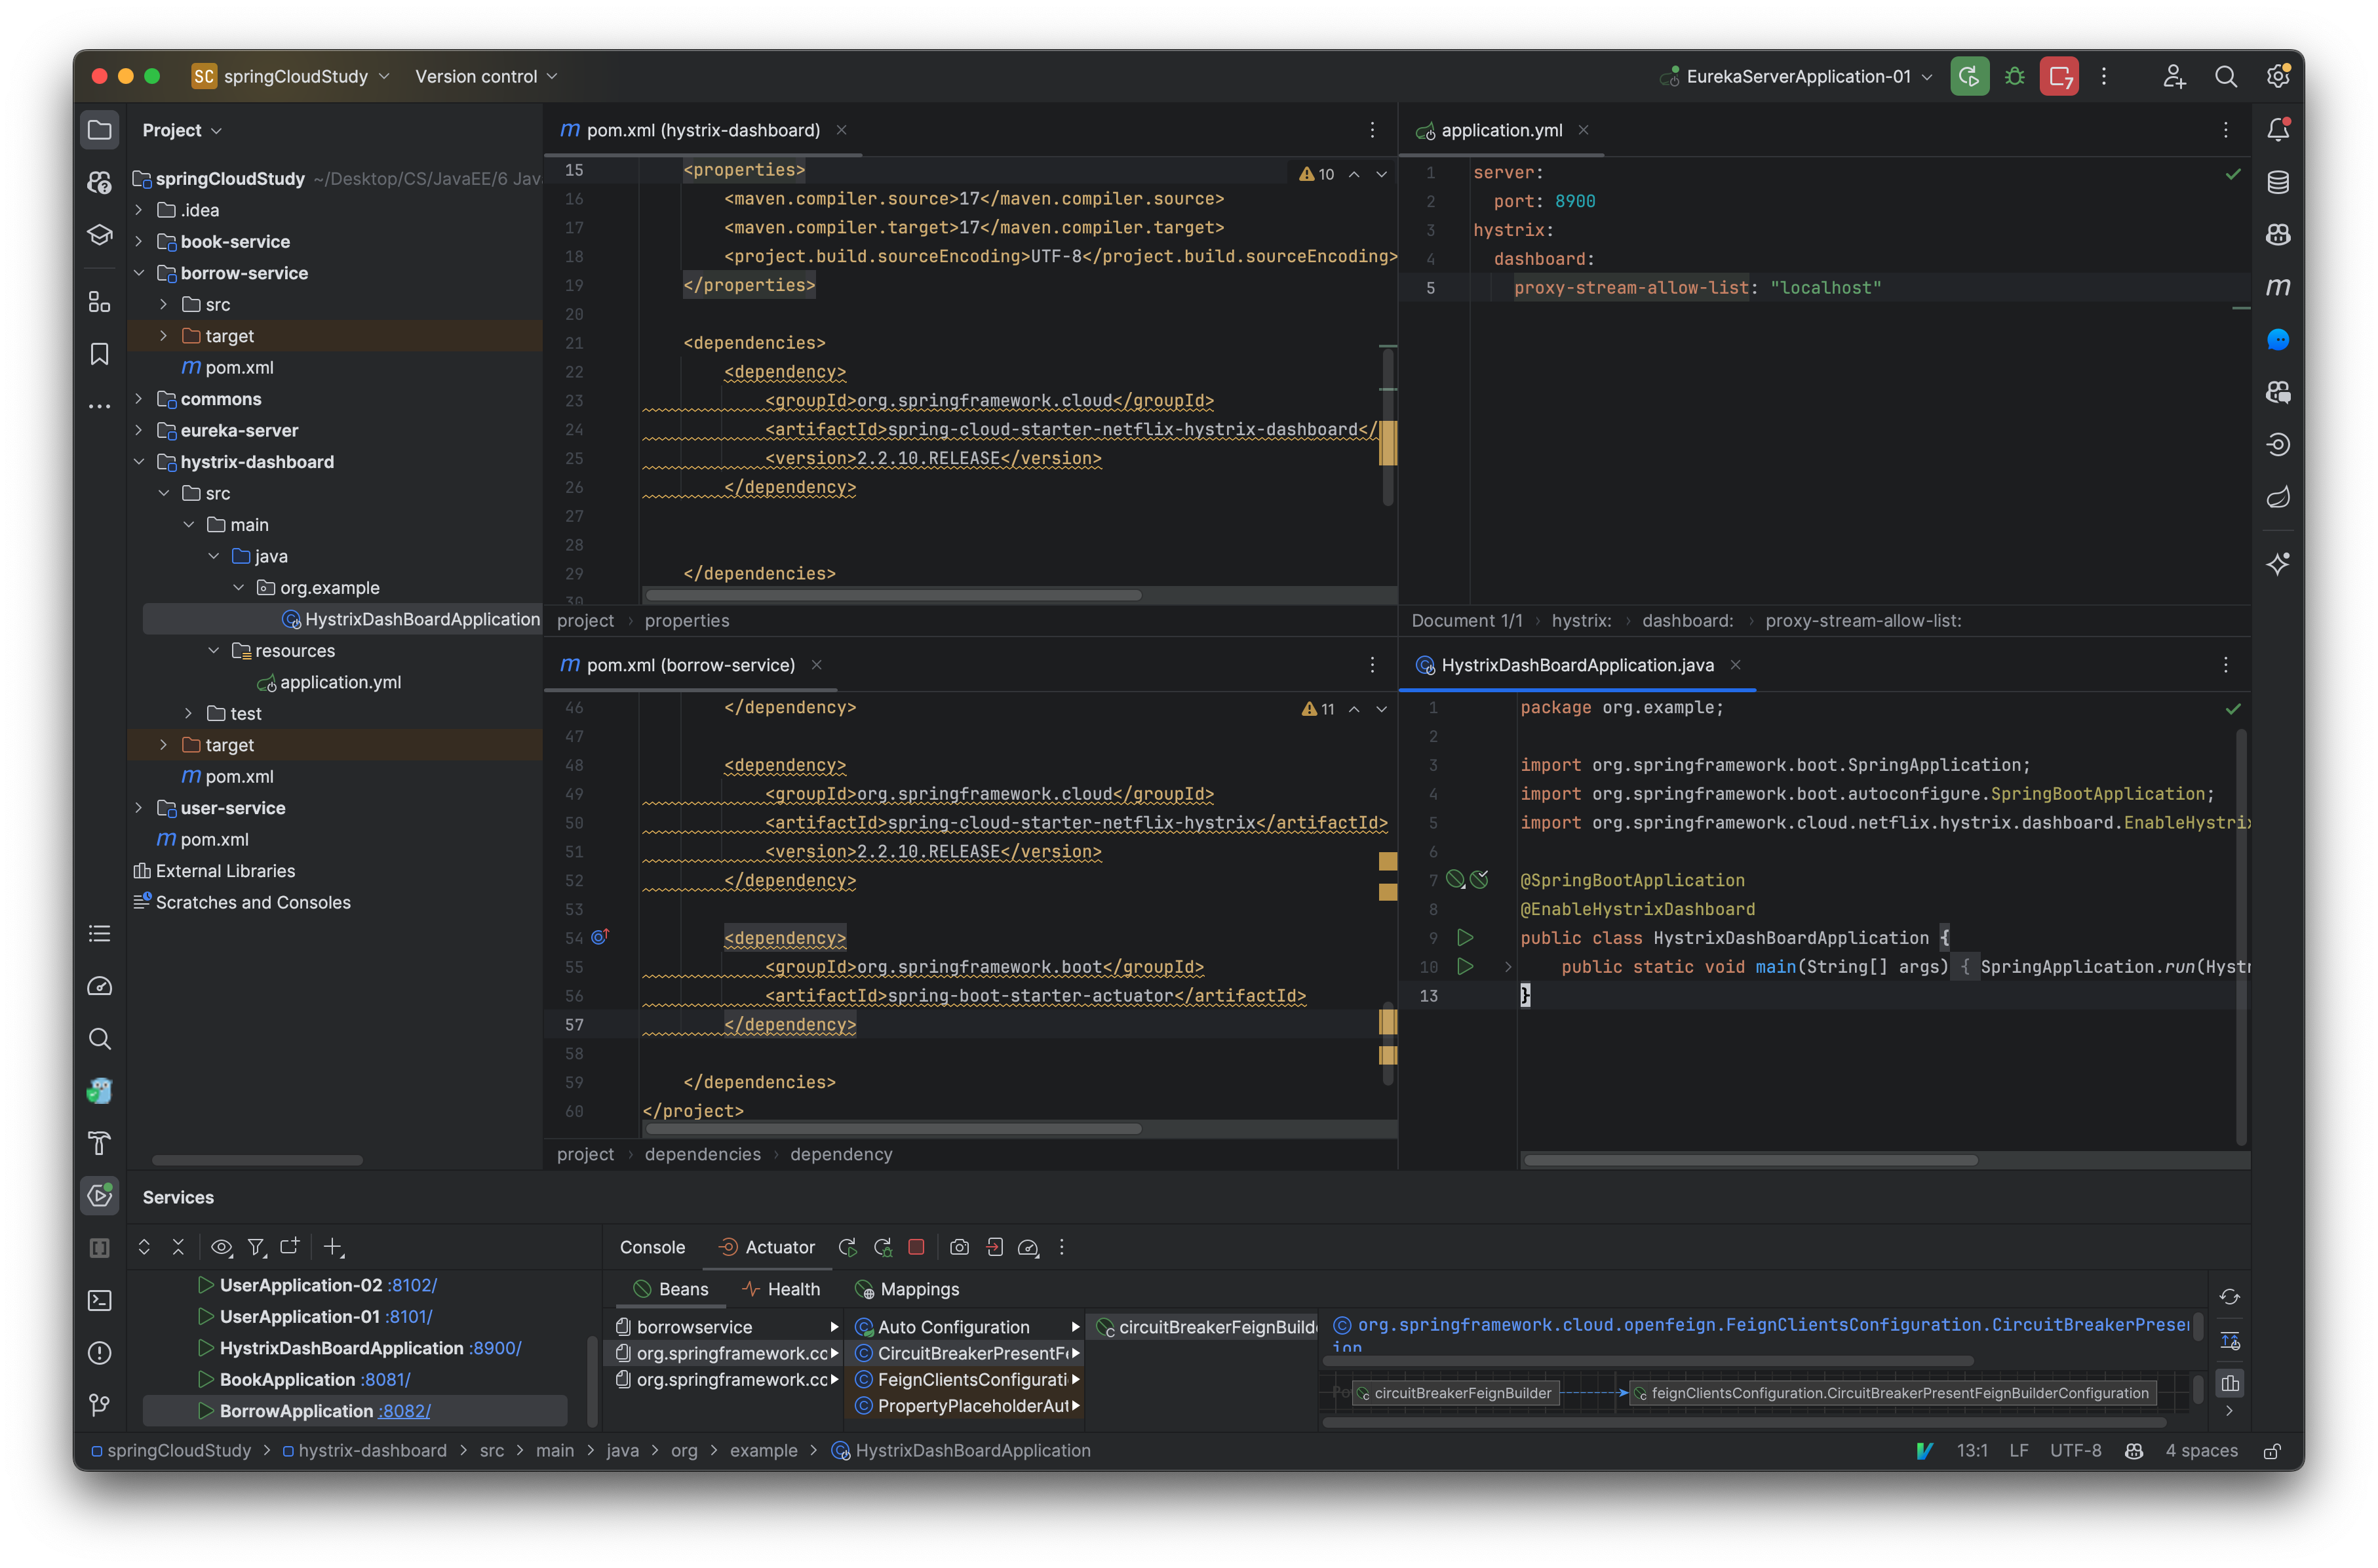
Task: Run HystrixDashBoardApplication via gutter run arrow
Action: coord(1466,937)
